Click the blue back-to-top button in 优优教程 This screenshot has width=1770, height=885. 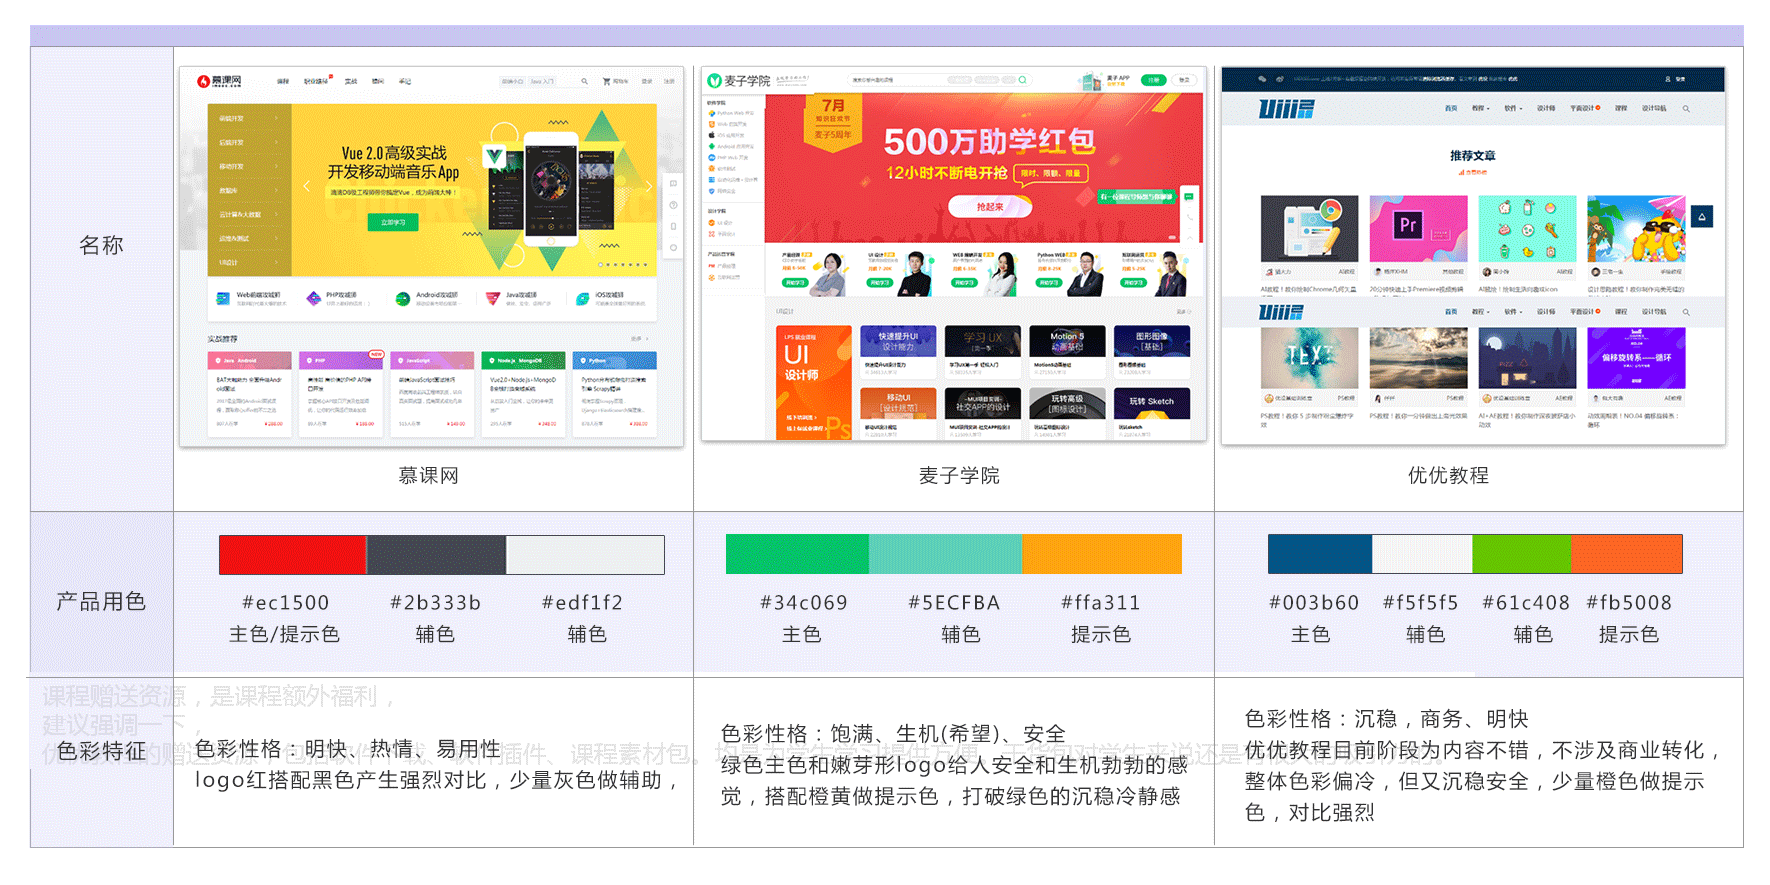click(x=1703, y=216)
